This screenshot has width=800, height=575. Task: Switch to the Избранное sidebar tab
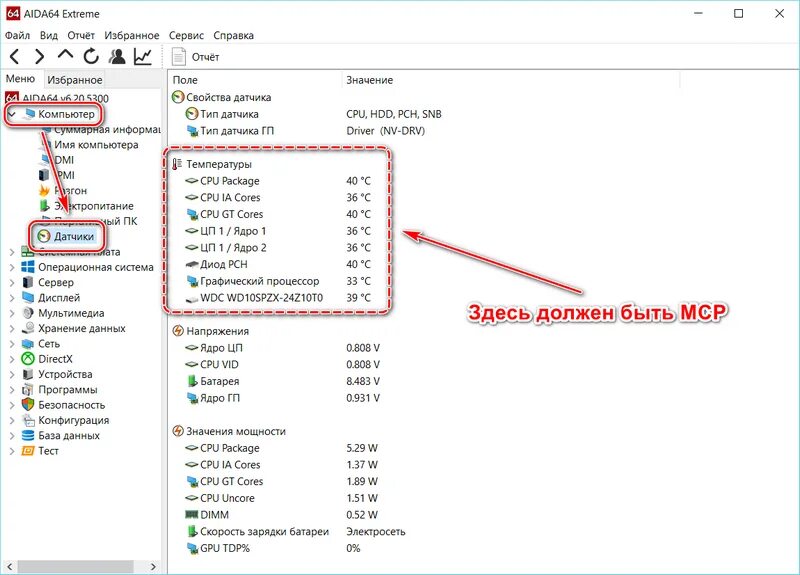click(x=74, y=80)
